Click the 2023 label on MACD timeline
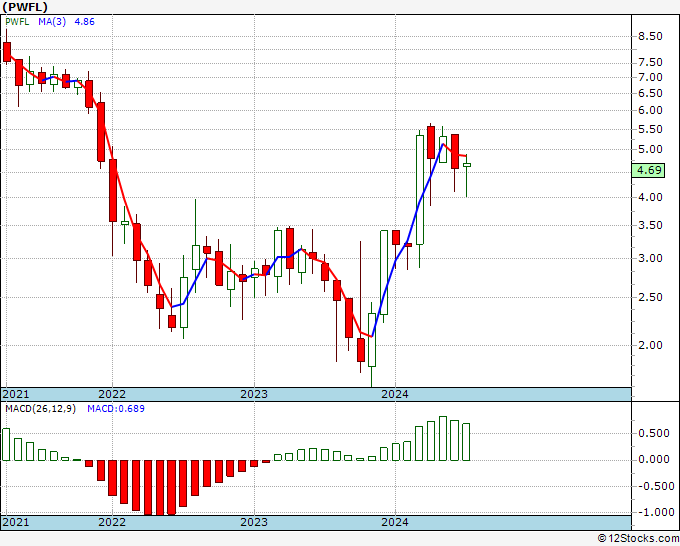 pyautogui.click(x=254, y=522)
